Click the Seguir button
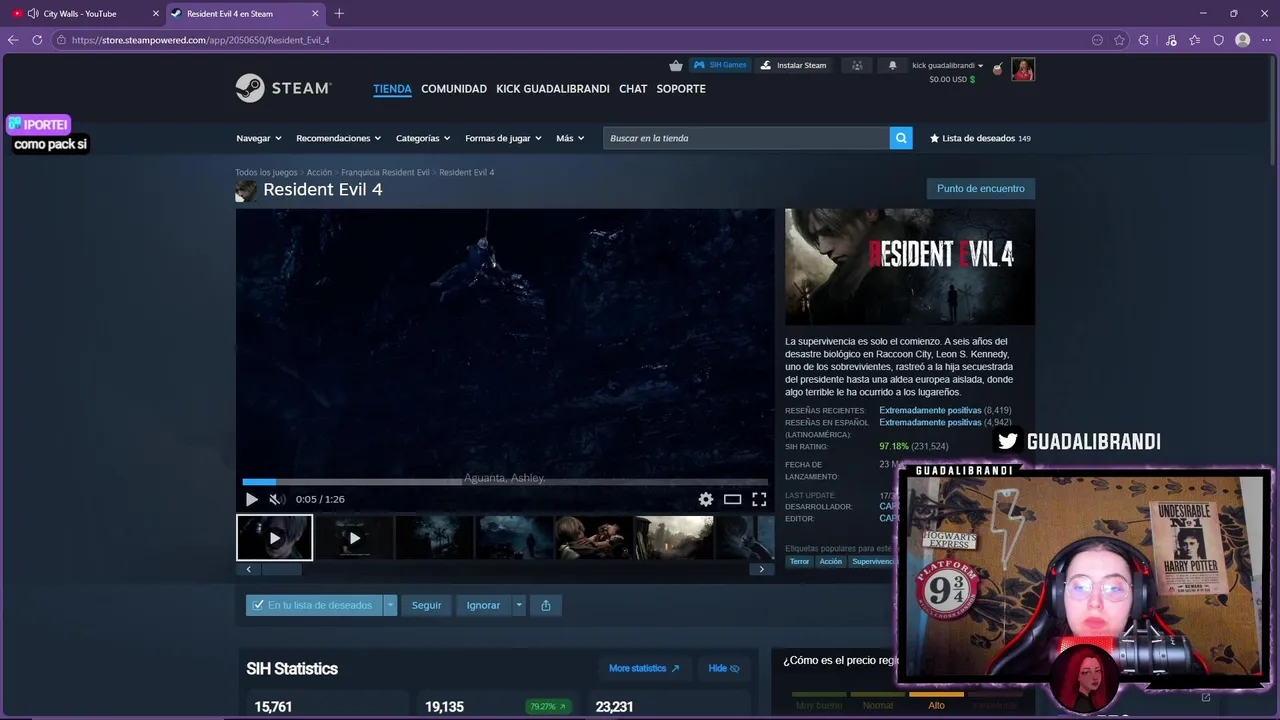 (426, 605)
